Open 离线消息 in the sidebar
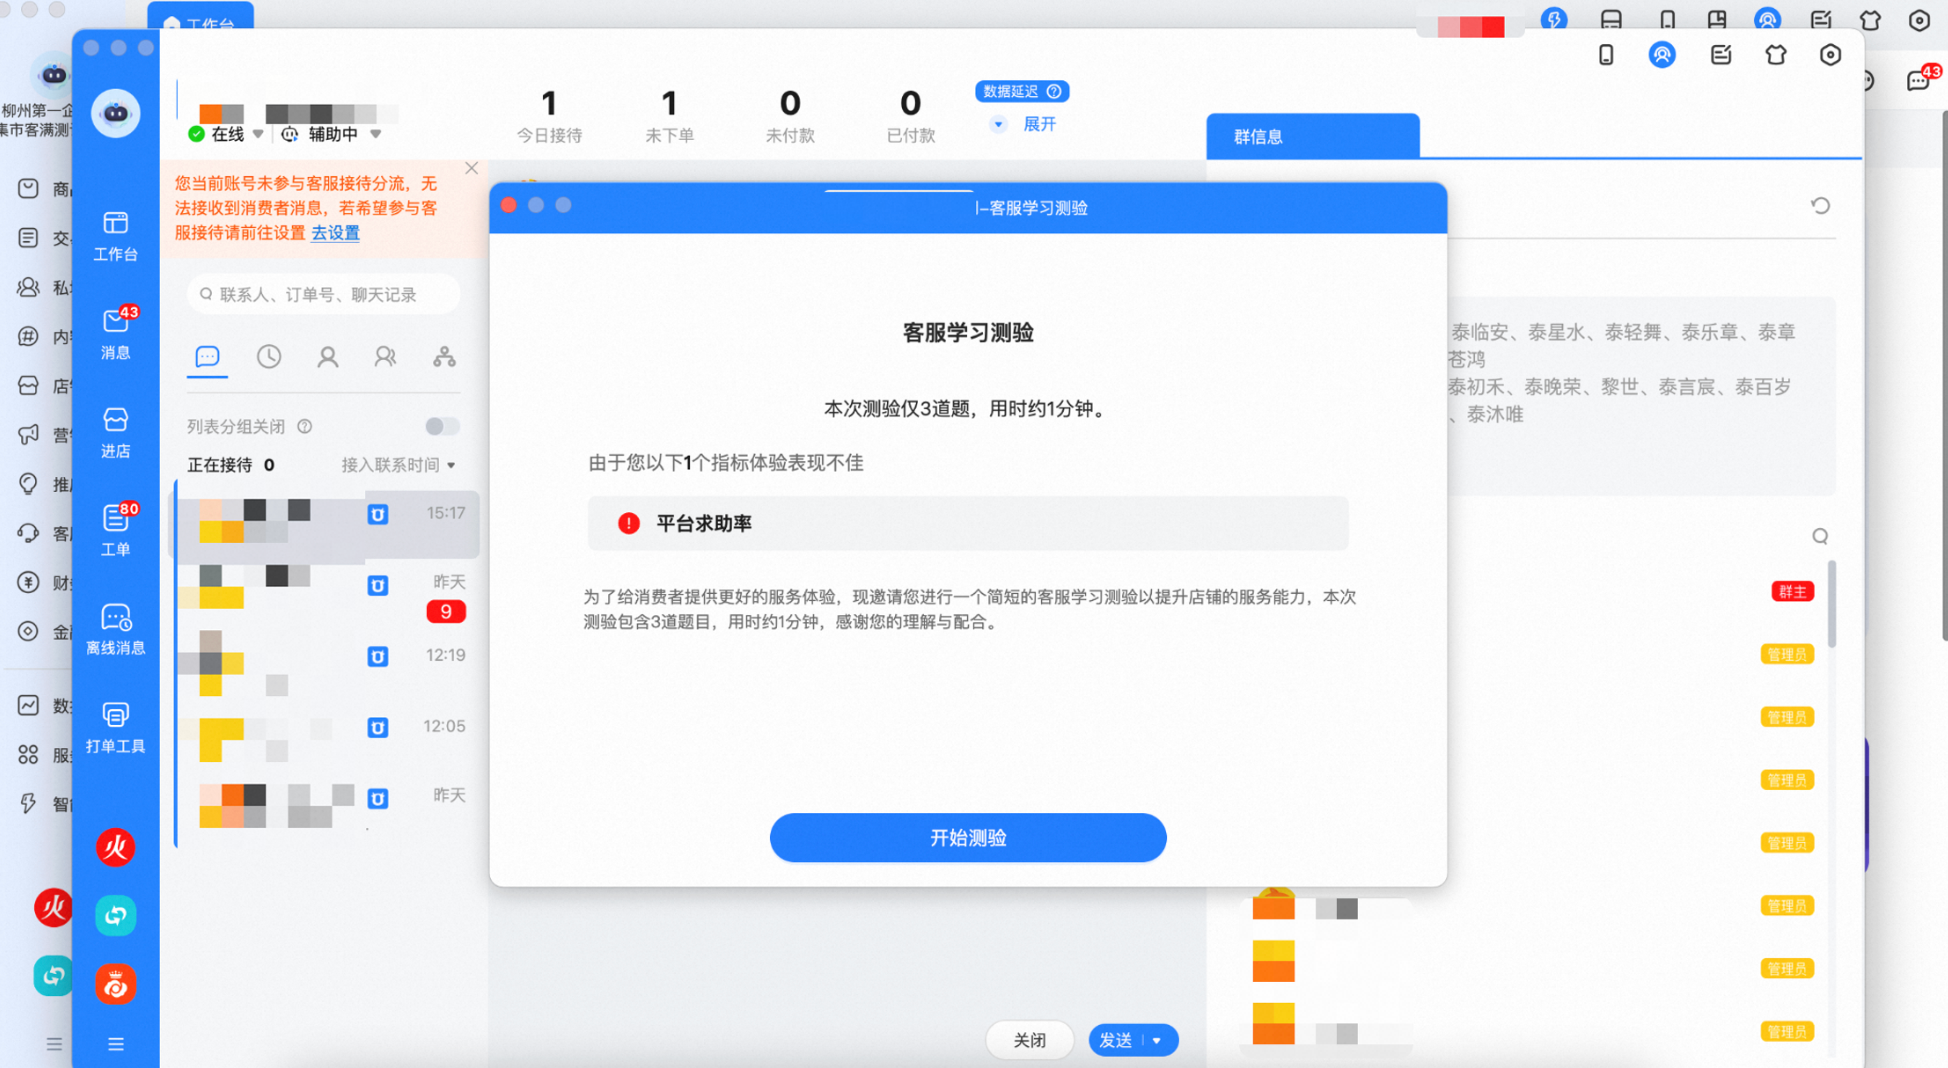The image size is (1948, 1068). [x=115, y=629]
